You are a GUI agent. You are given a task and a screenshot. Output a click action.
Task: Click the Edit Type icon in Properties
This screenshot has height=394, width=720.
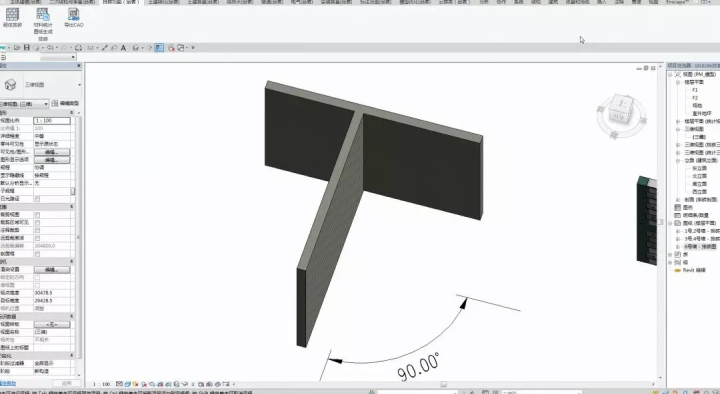55,104
